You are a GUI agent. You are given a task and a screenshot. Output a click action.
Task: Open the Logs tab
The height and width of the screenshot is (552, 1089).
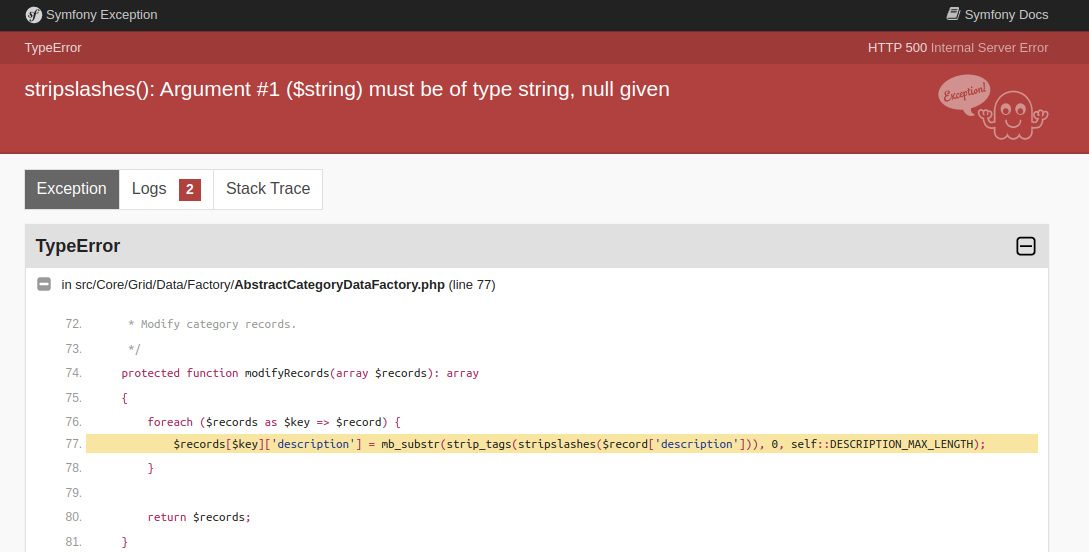pyautogui.click(x=149, y=189)
